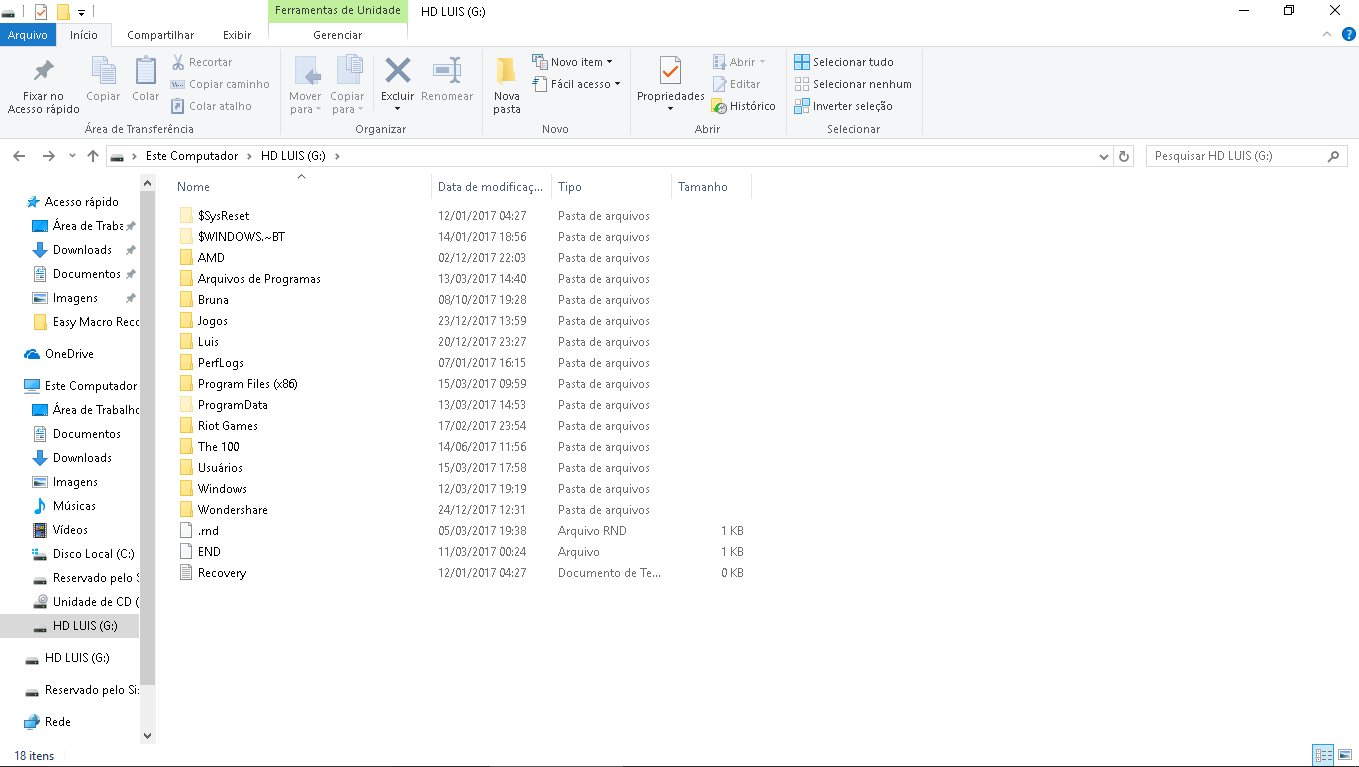Expand Este Computador breadcrumb chevron
Image resolution: width=1359 pixels, height=767 pixels.
click(248, 156)
